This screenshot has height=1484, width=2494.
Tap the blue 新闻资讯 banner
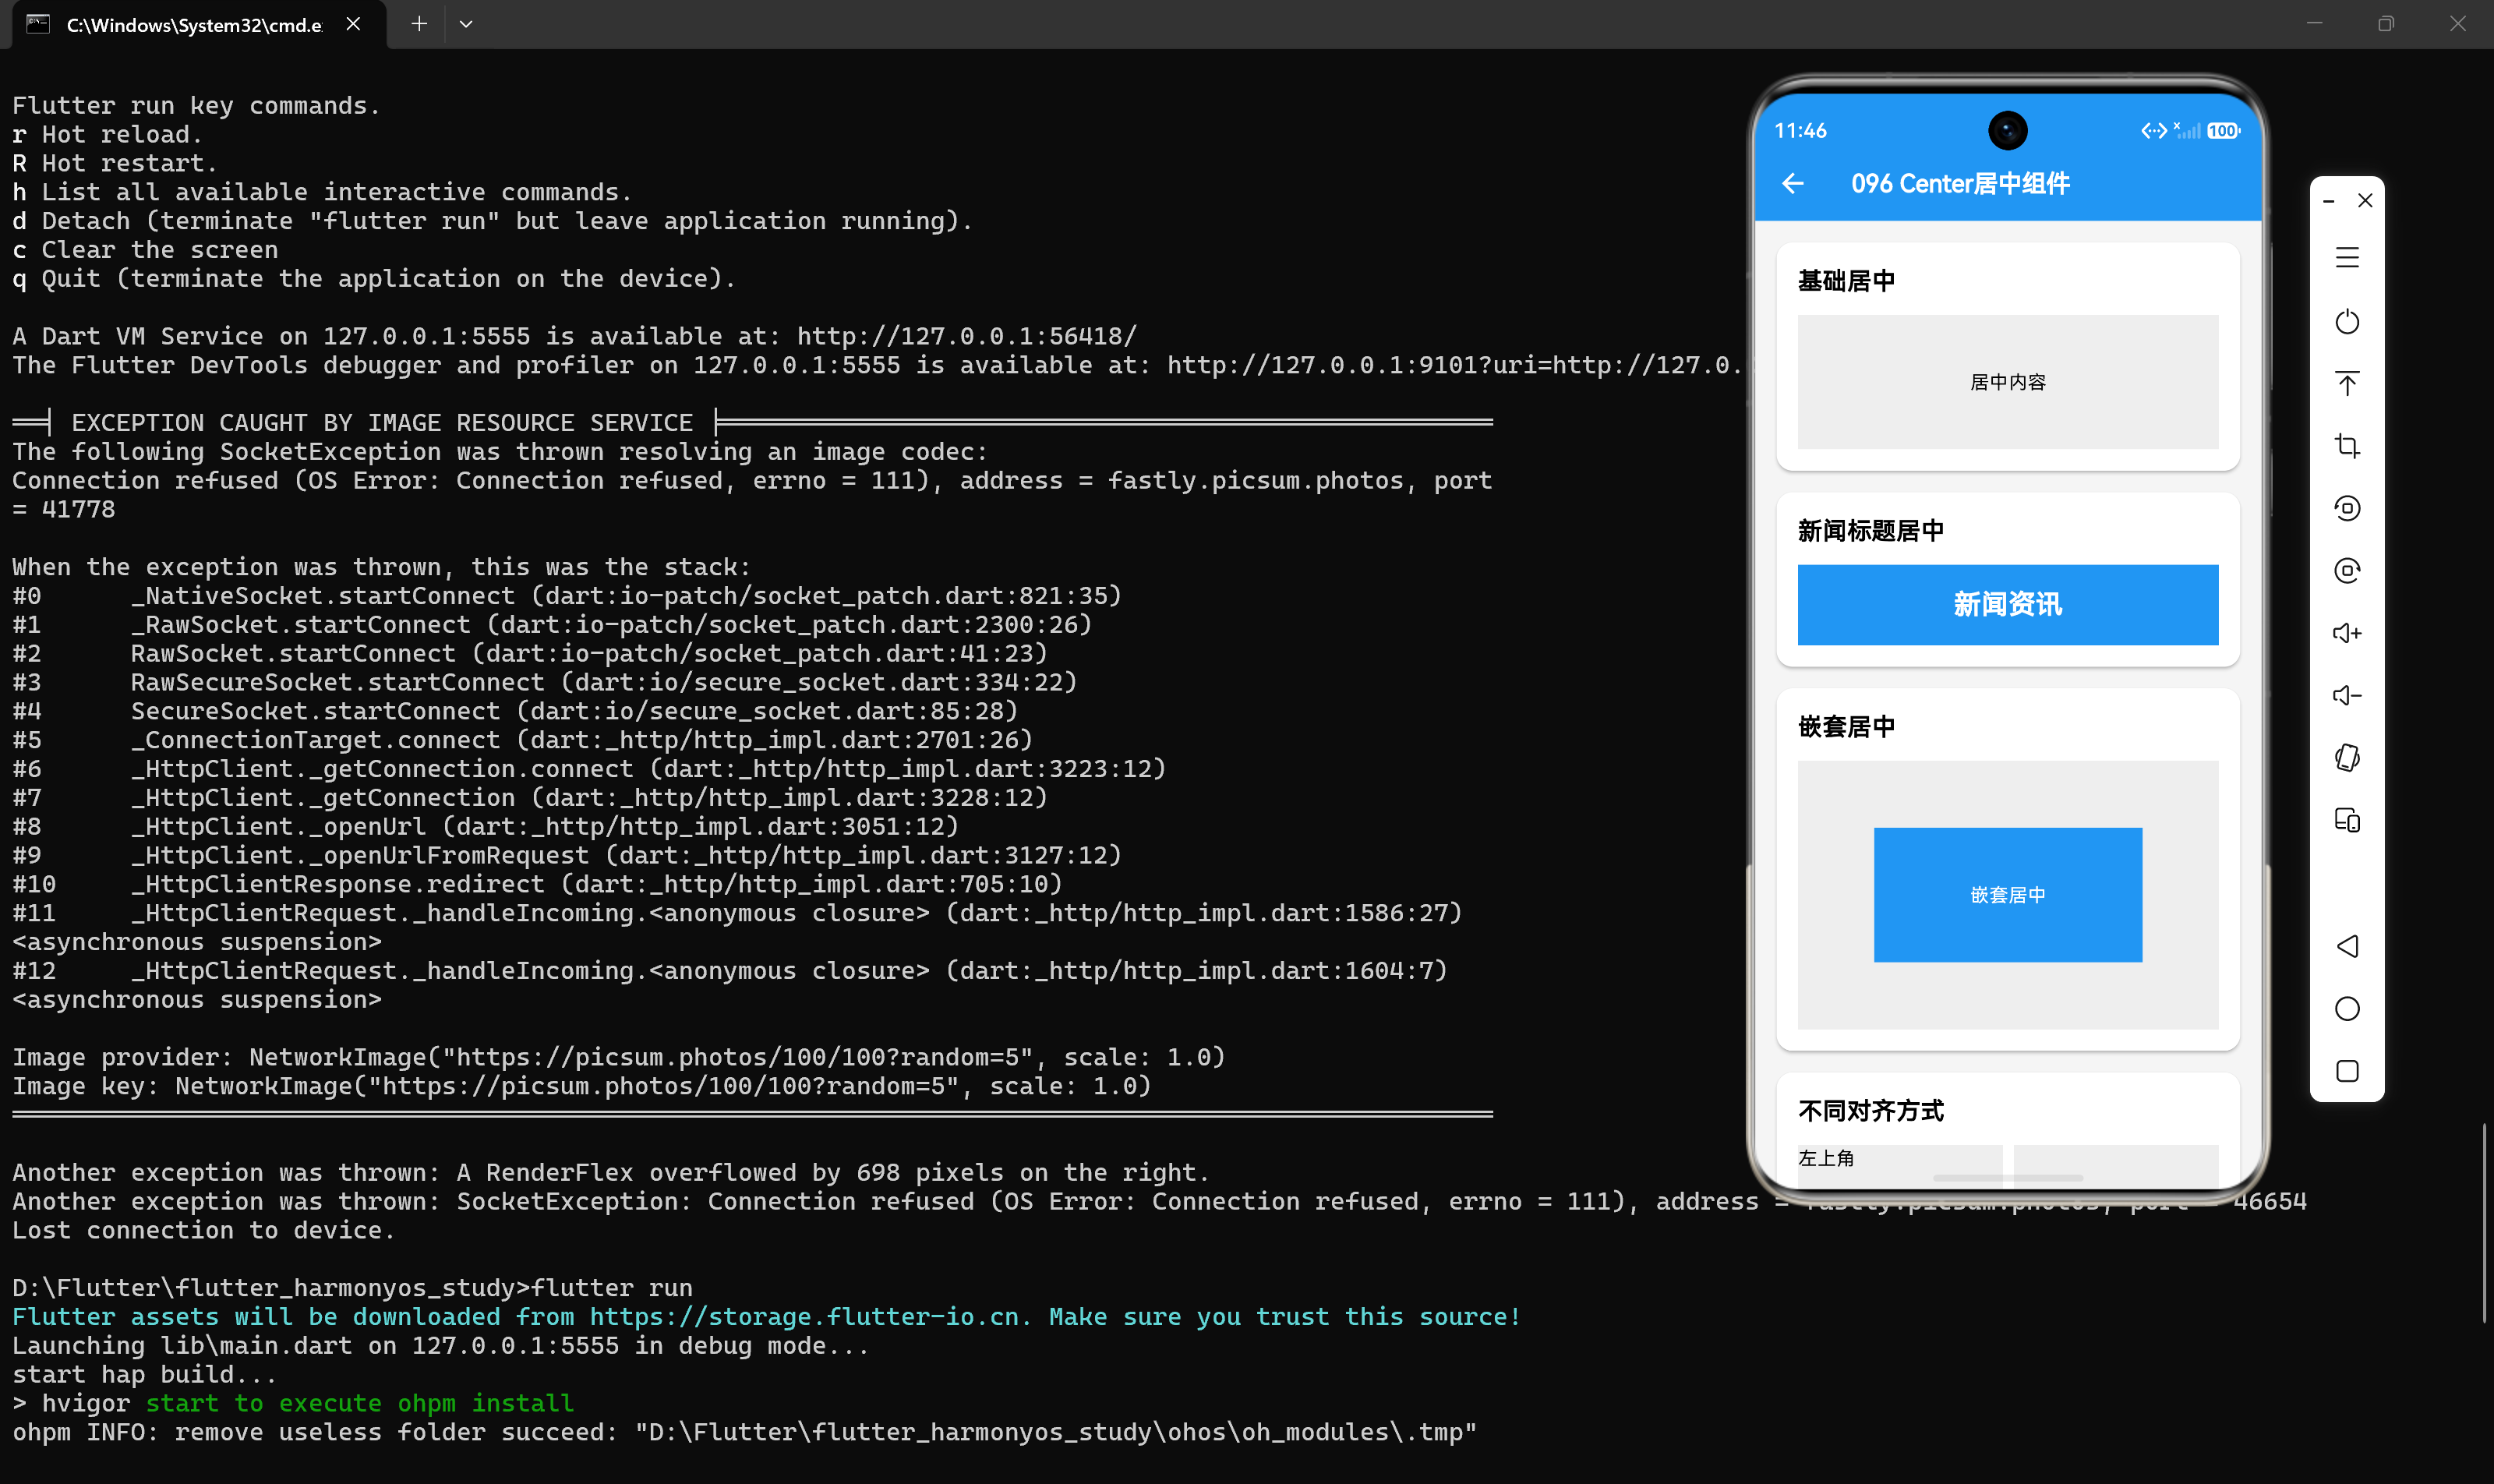click(x=2007, y=604)
